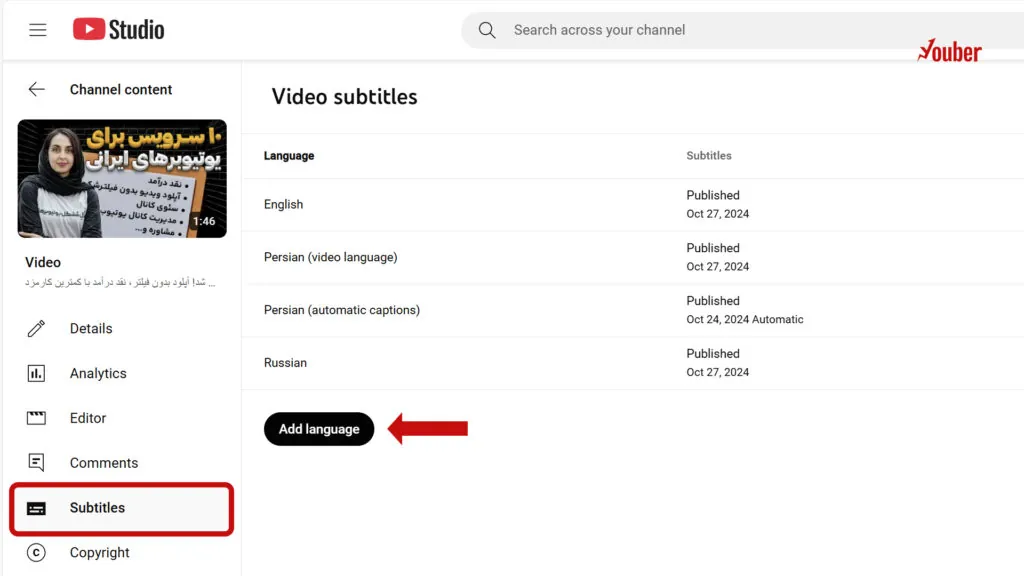Click the Language column header

(289, 155)
